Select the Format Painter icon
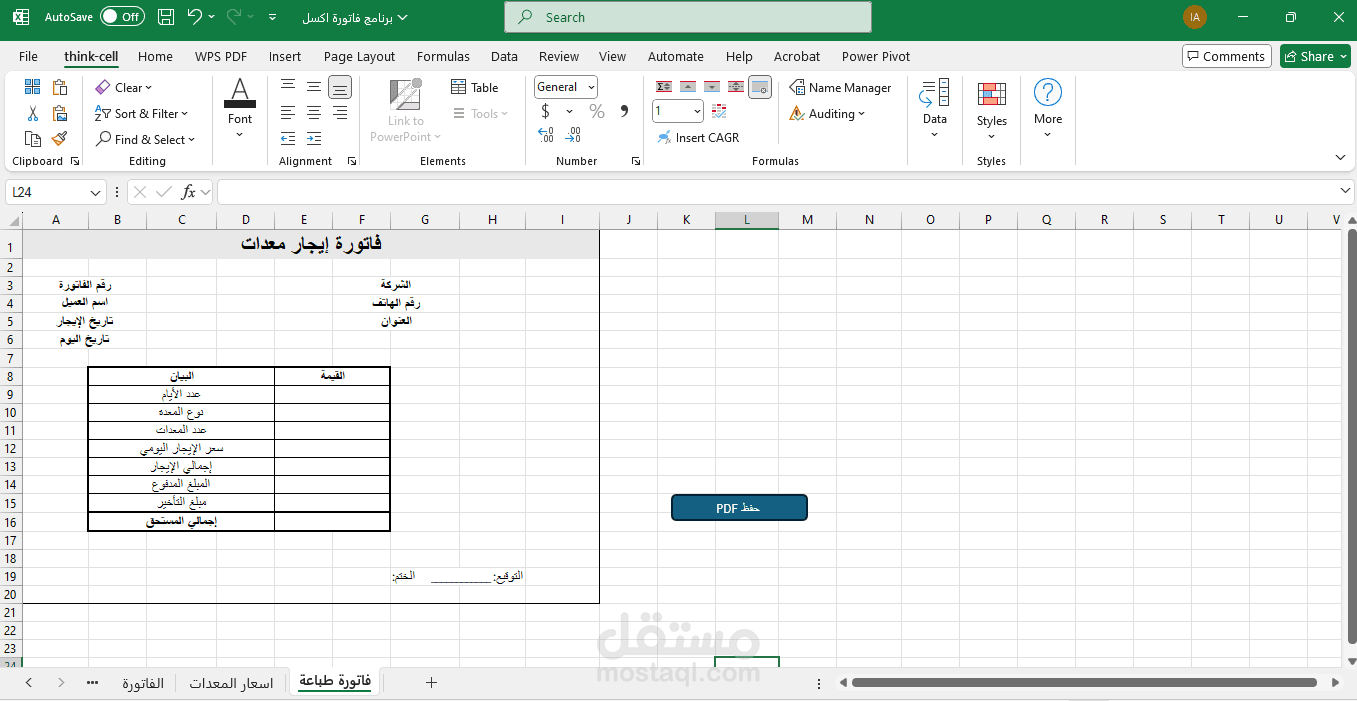Screen dimensions: 1357x701 (60, 139)
